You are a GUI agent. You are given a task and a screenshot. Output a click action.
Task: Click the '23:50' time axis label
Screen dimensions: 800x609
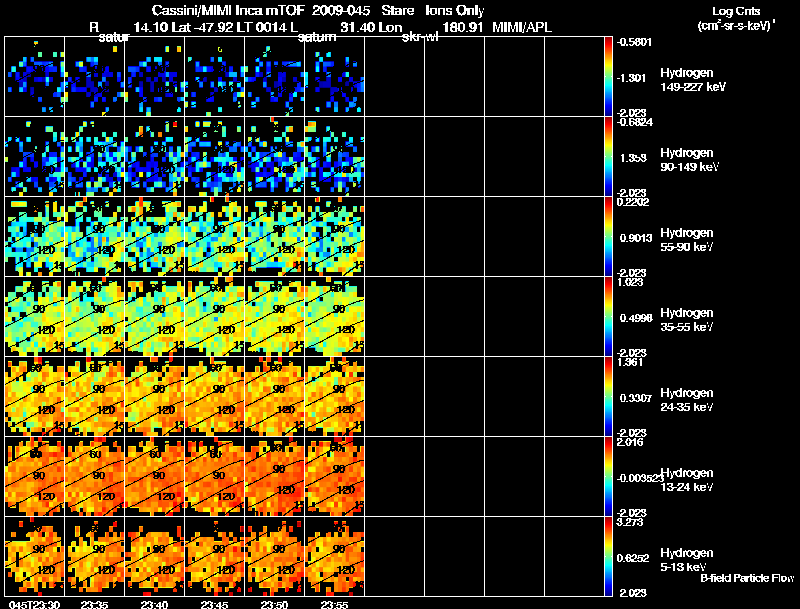point(274,605)
